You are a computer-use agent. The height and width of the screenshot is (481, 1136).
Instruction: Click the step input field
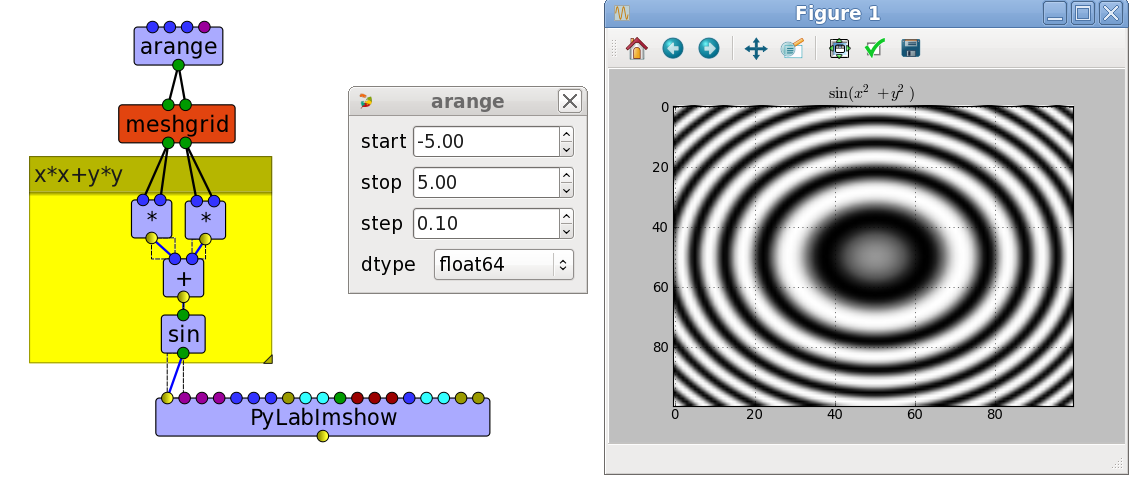tap(486, 223)
